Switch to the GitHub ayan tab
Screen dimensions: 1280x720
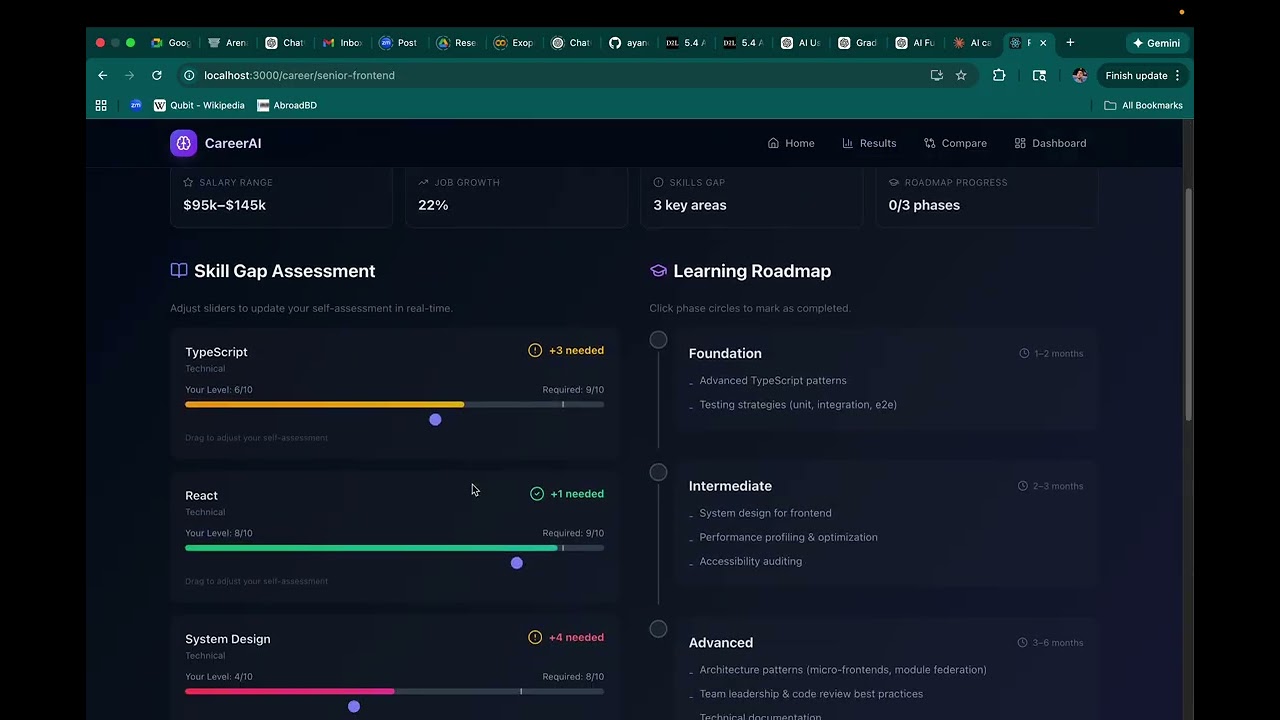tap(630, 43)
